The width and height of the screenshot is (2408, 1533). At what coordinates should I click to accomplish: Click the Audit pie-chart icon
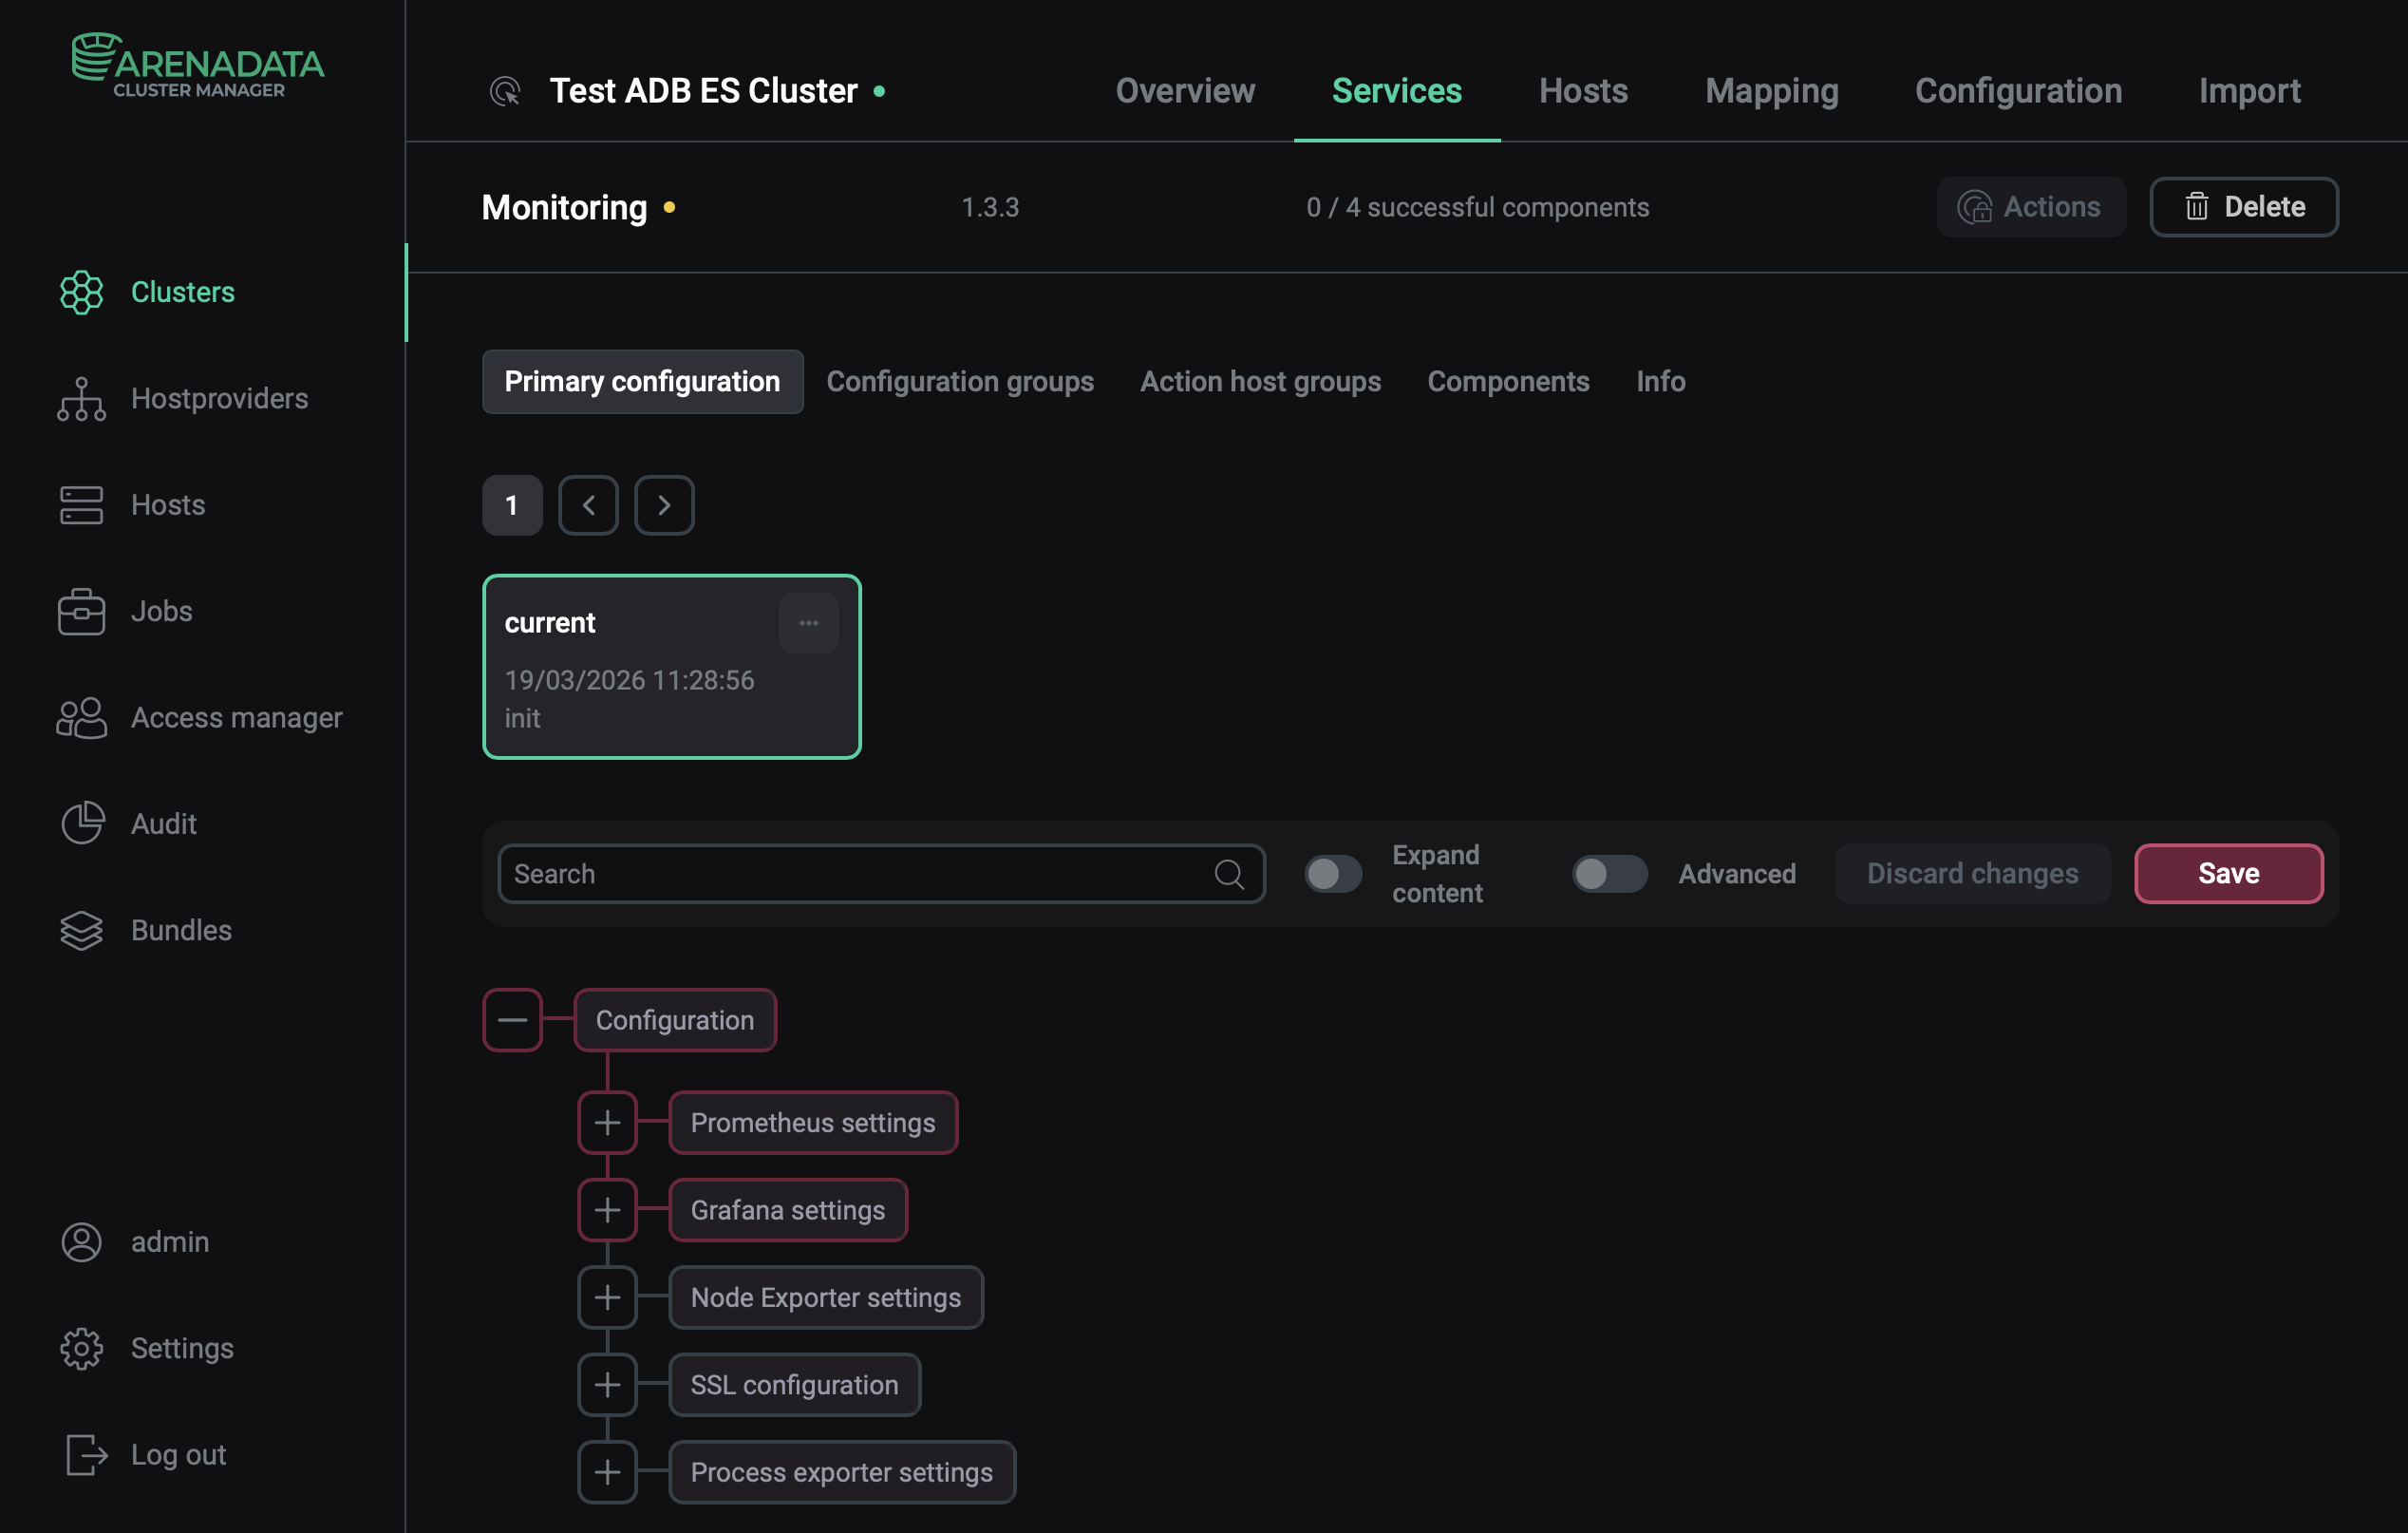[x=81, y=823]
